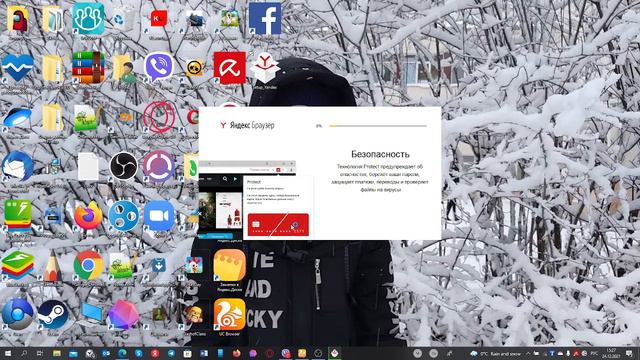Open the folder with person picture
This screenshot has width=640, height=360.
pyautogui.click(x=124, y=68)
